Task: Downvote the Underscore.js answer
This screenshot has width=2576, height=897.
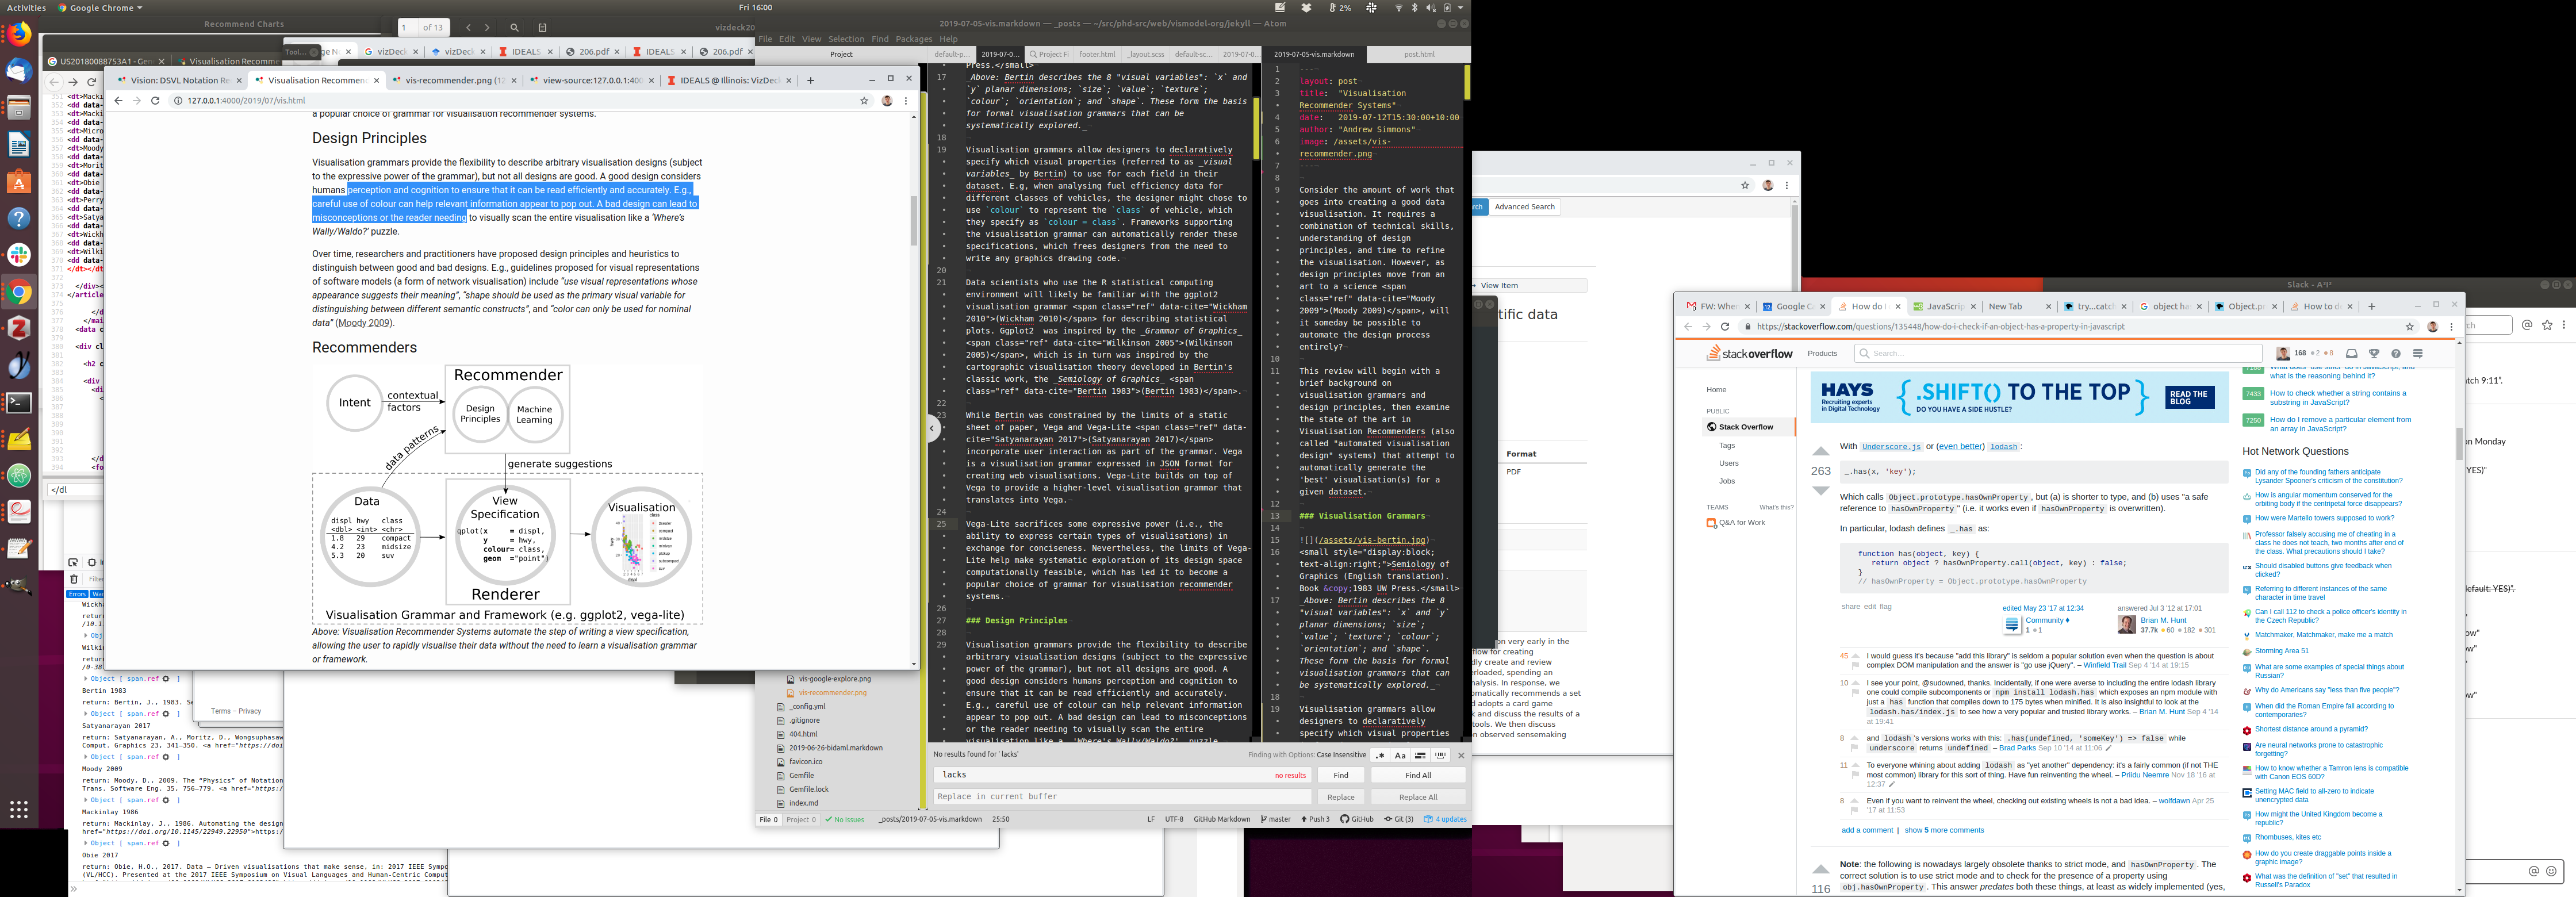Action: pyautogui.click(x=1821, y=490)
